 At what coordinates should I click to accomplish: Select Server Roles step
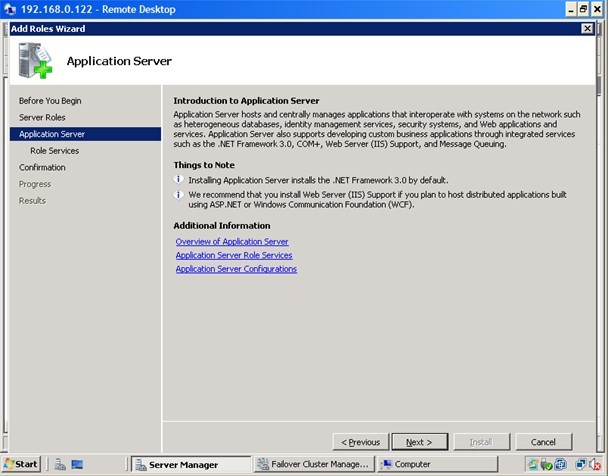(x=42, y=117)
